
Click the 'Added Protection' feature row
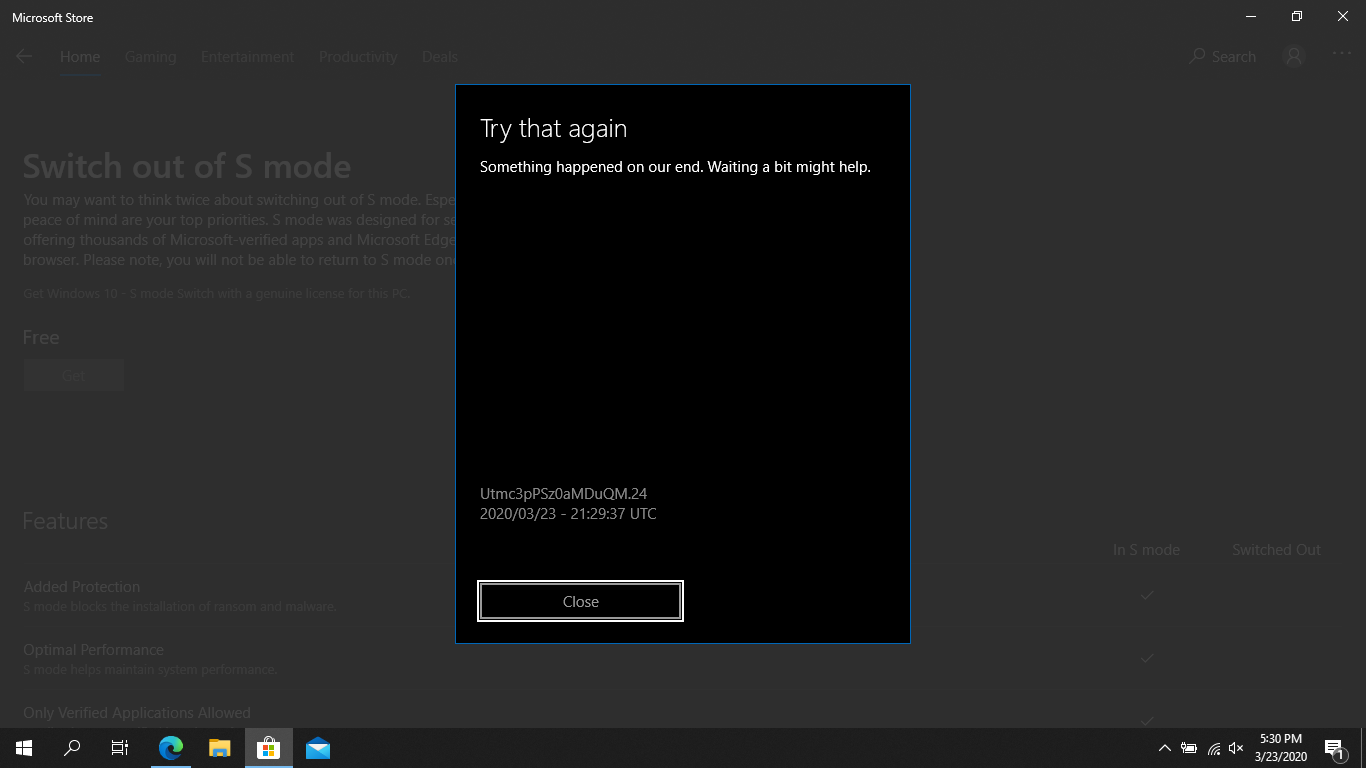pyautogui.click(x=180, y=595)
